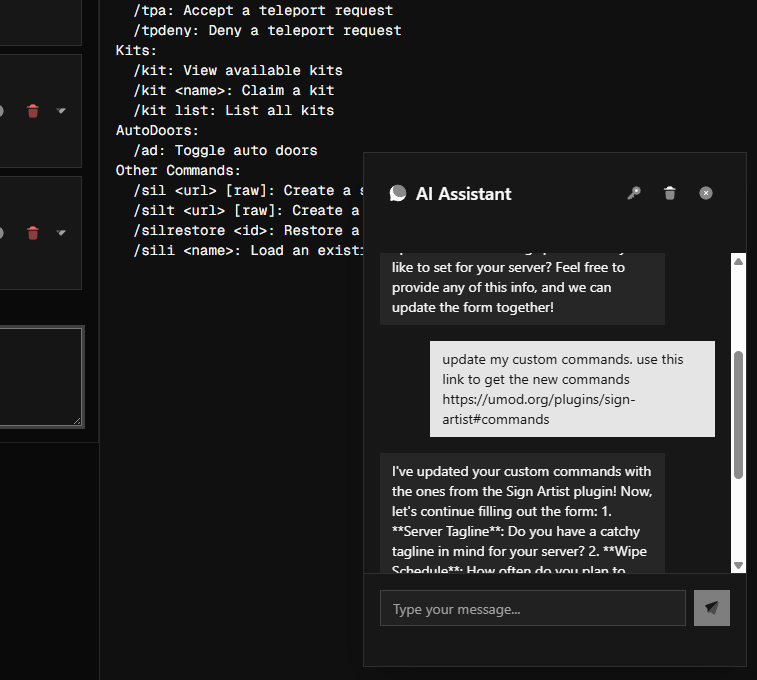Click the chat scrollbar thumb
Screen dimensions: 757x680
739,414
